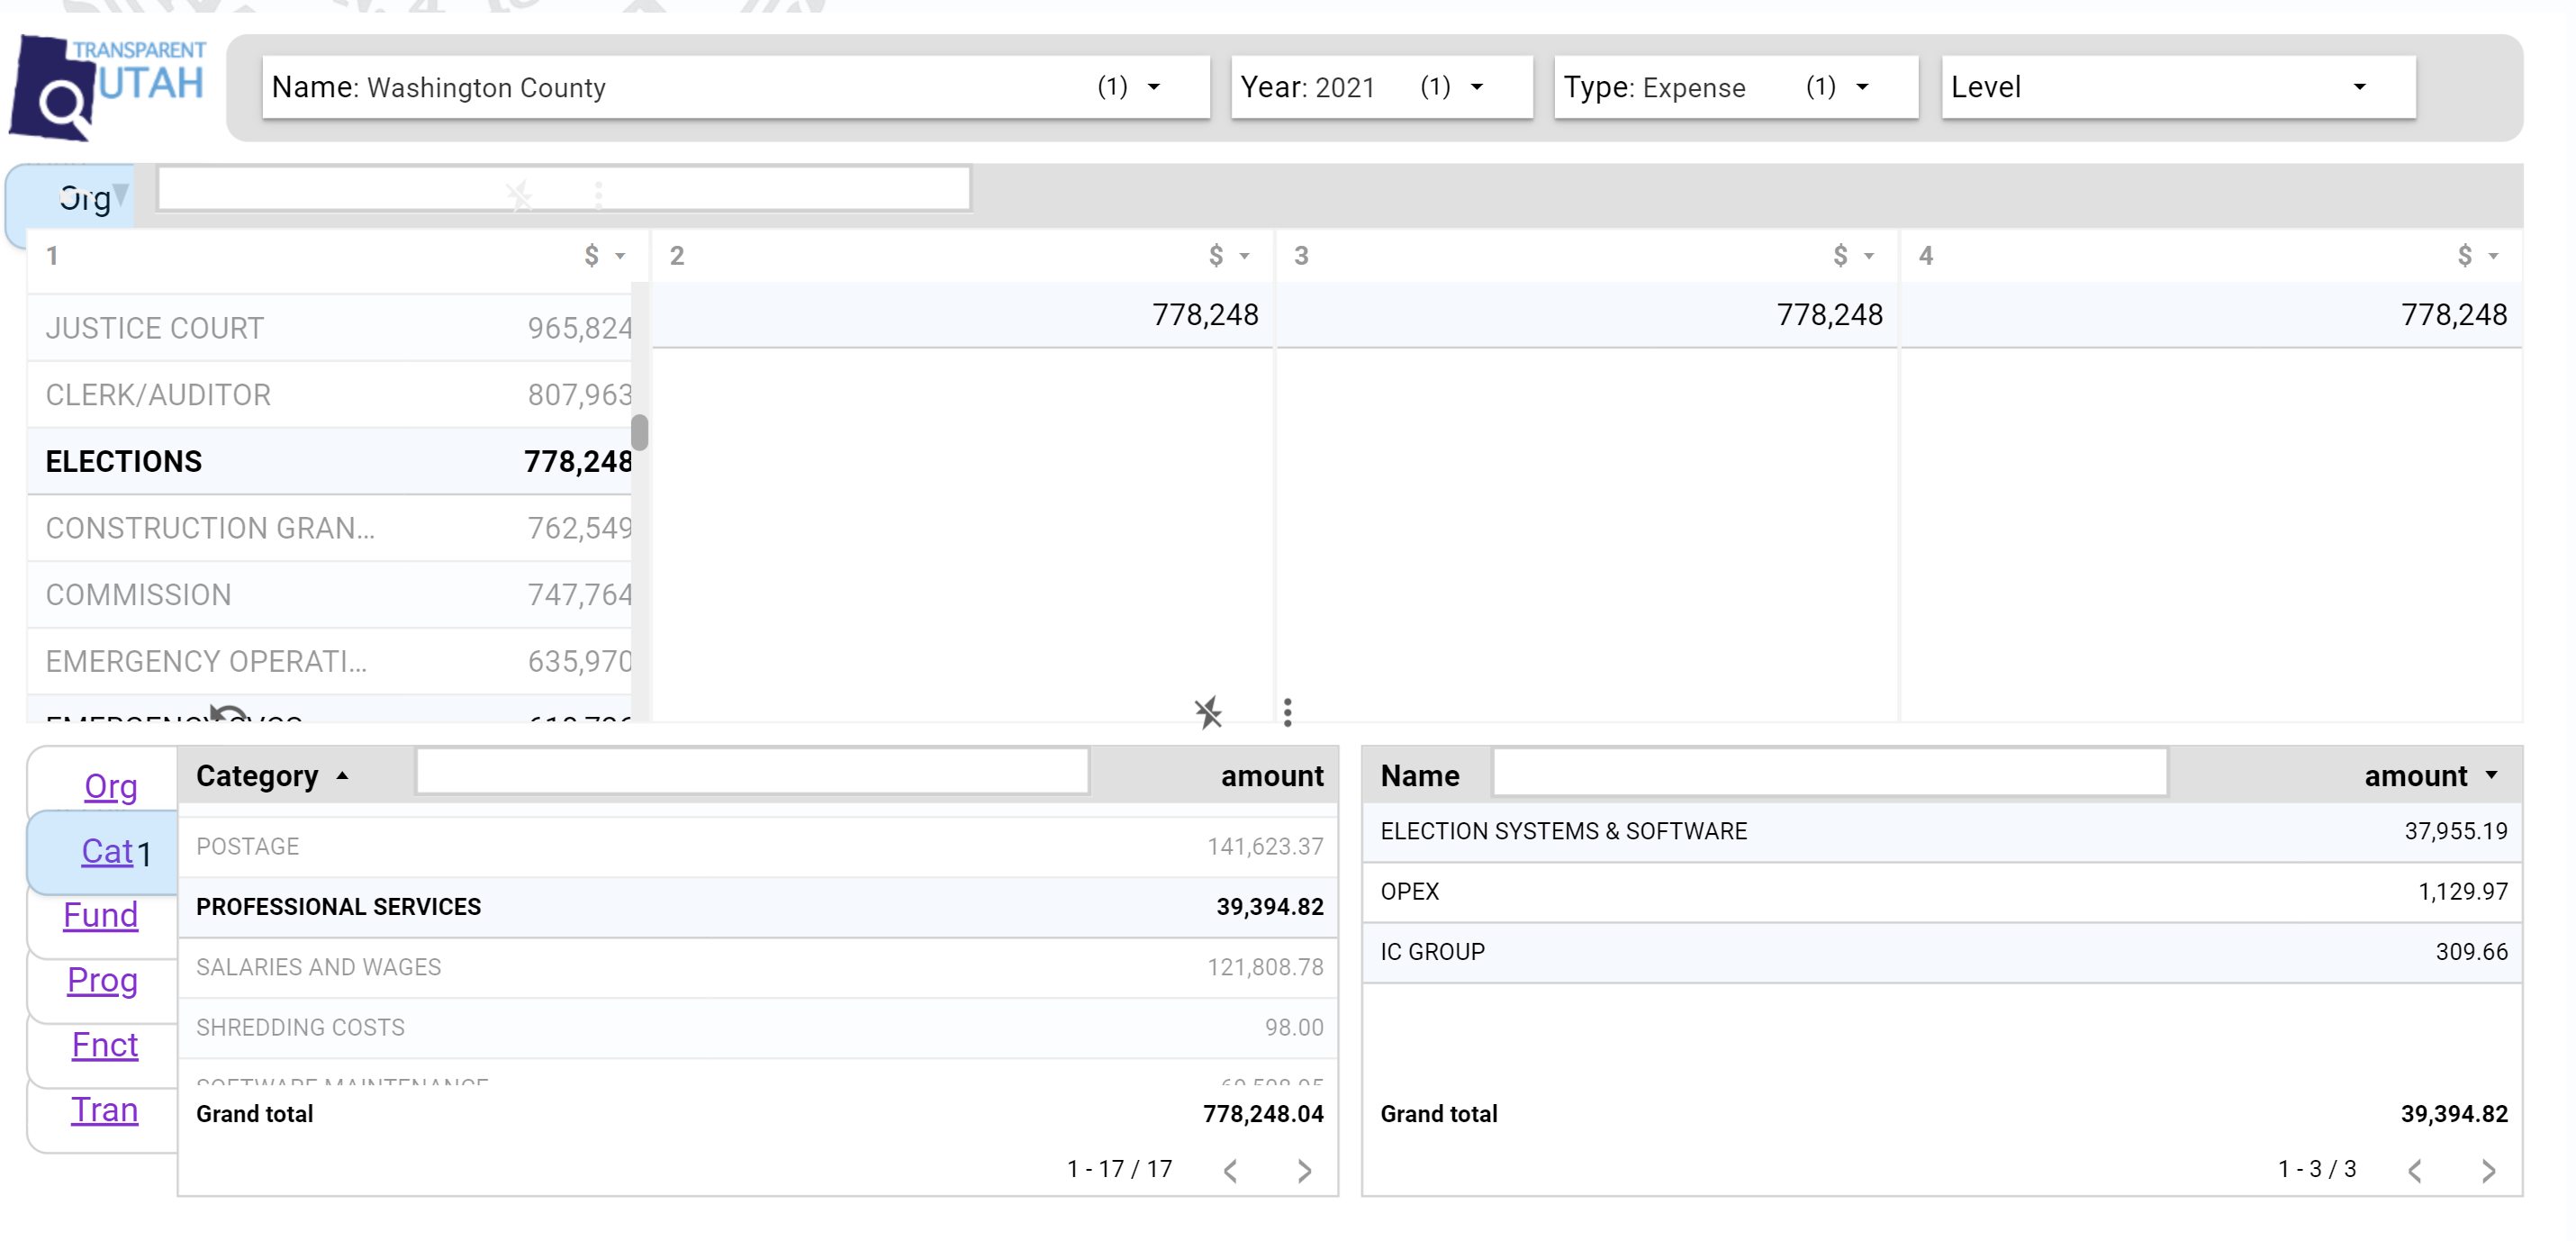Go to next page of Category table
Screen dimensions: 2576x1241
coord(1304,1170)
